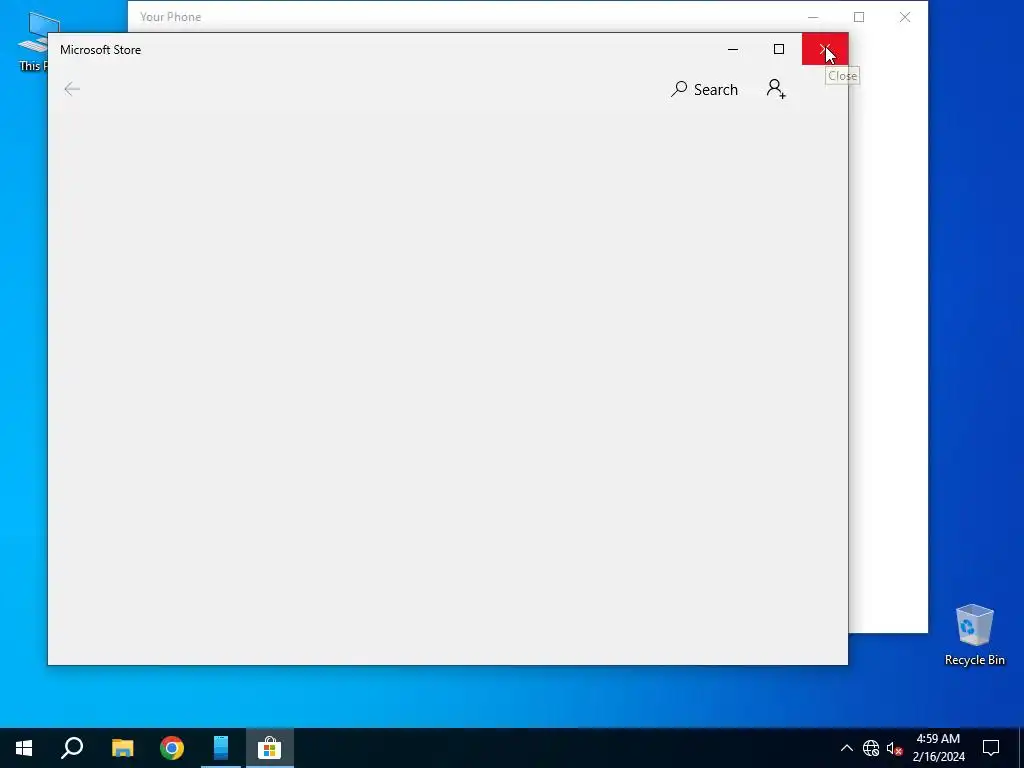Maximize the Your Phone window

coord(859,17)
